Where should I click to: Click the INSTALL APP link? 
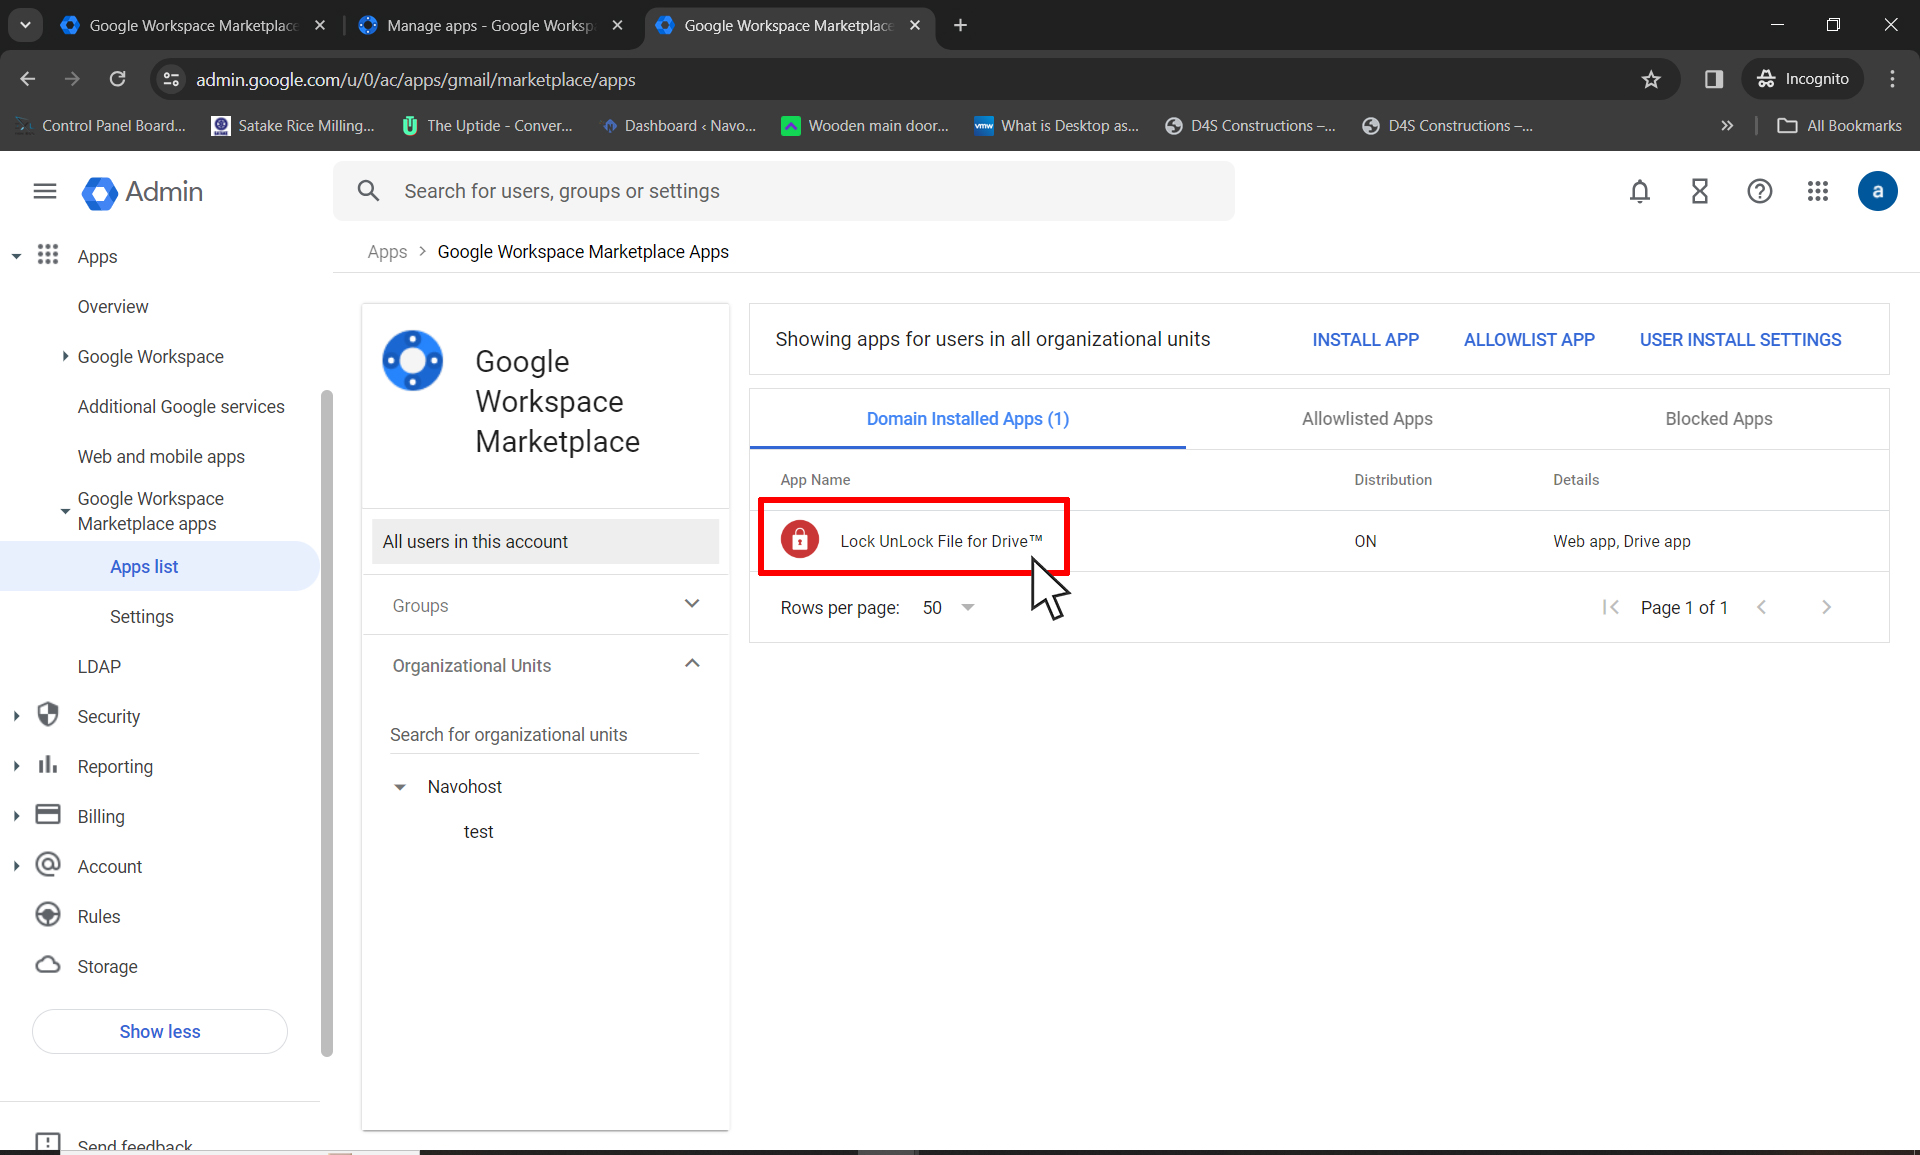[x=1365, y=339]
